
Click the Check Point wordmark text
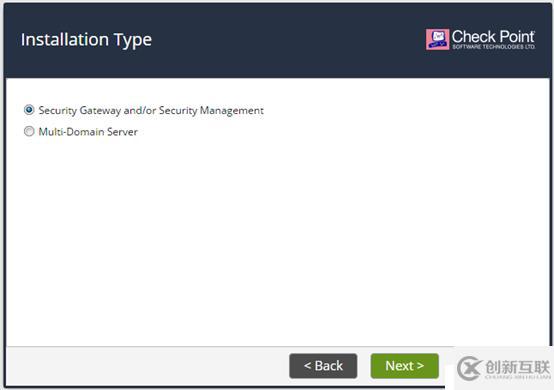(x=493, y=36)
